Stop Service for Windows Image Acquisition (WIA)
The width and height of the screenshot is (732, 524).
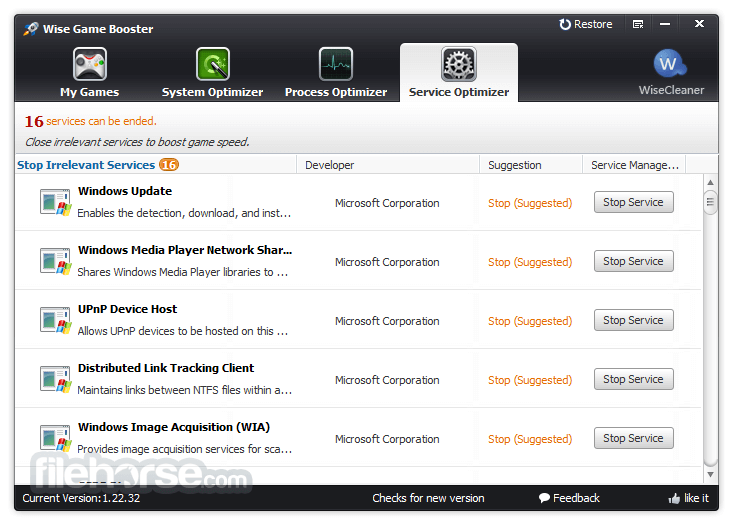[x=633, y=438]
